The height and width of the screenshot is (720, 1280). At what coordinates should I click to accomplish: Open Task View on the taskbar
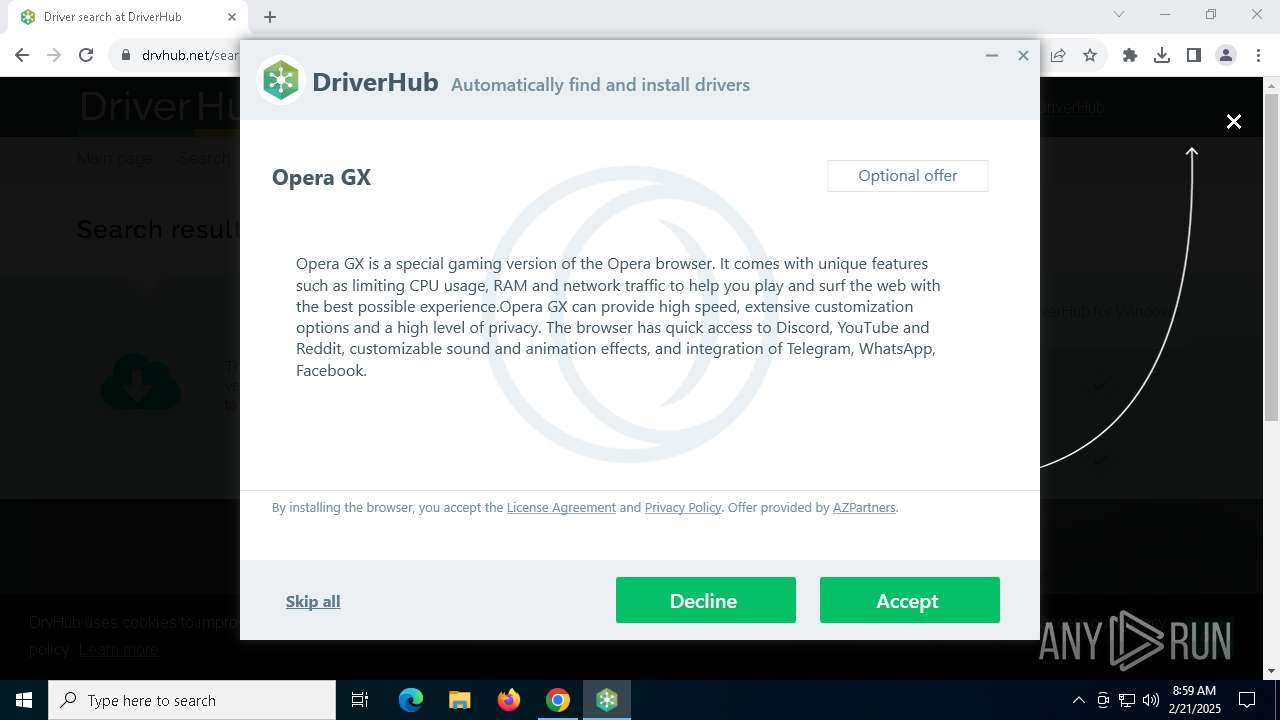coord(360,700)
